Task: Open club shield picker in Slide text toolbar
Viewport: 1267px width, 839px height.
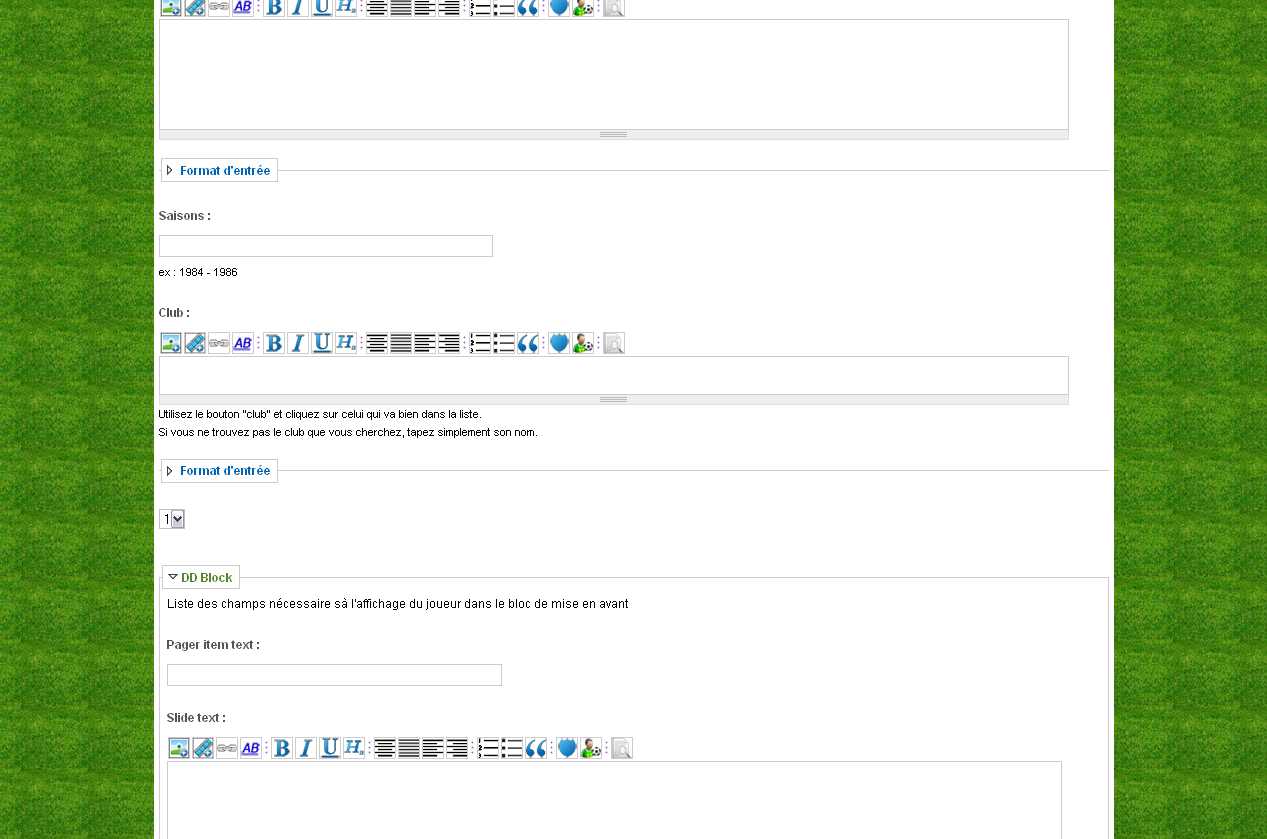Action: (567, 748)
